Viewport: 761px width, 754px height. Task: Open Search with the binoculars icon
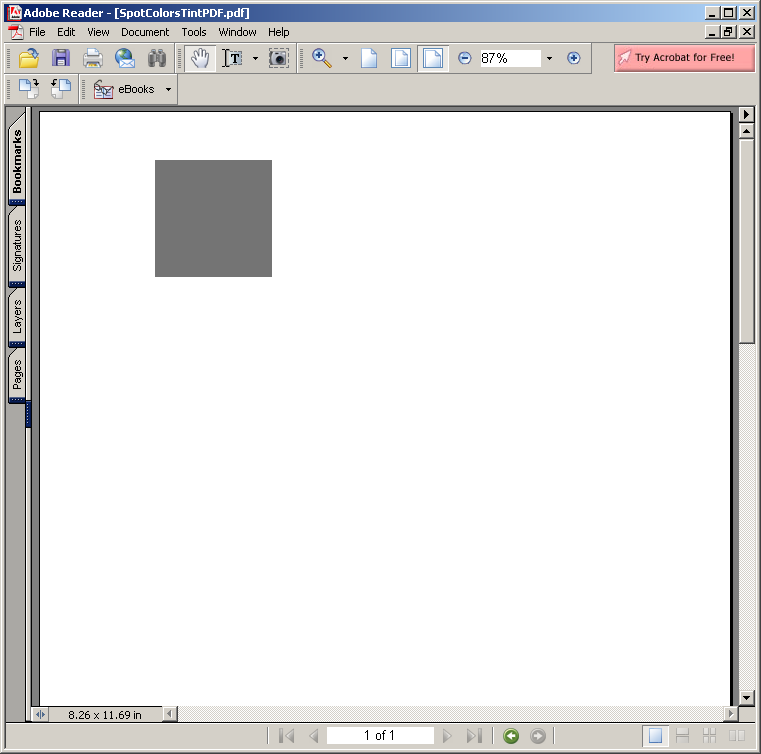coord(157,58)
